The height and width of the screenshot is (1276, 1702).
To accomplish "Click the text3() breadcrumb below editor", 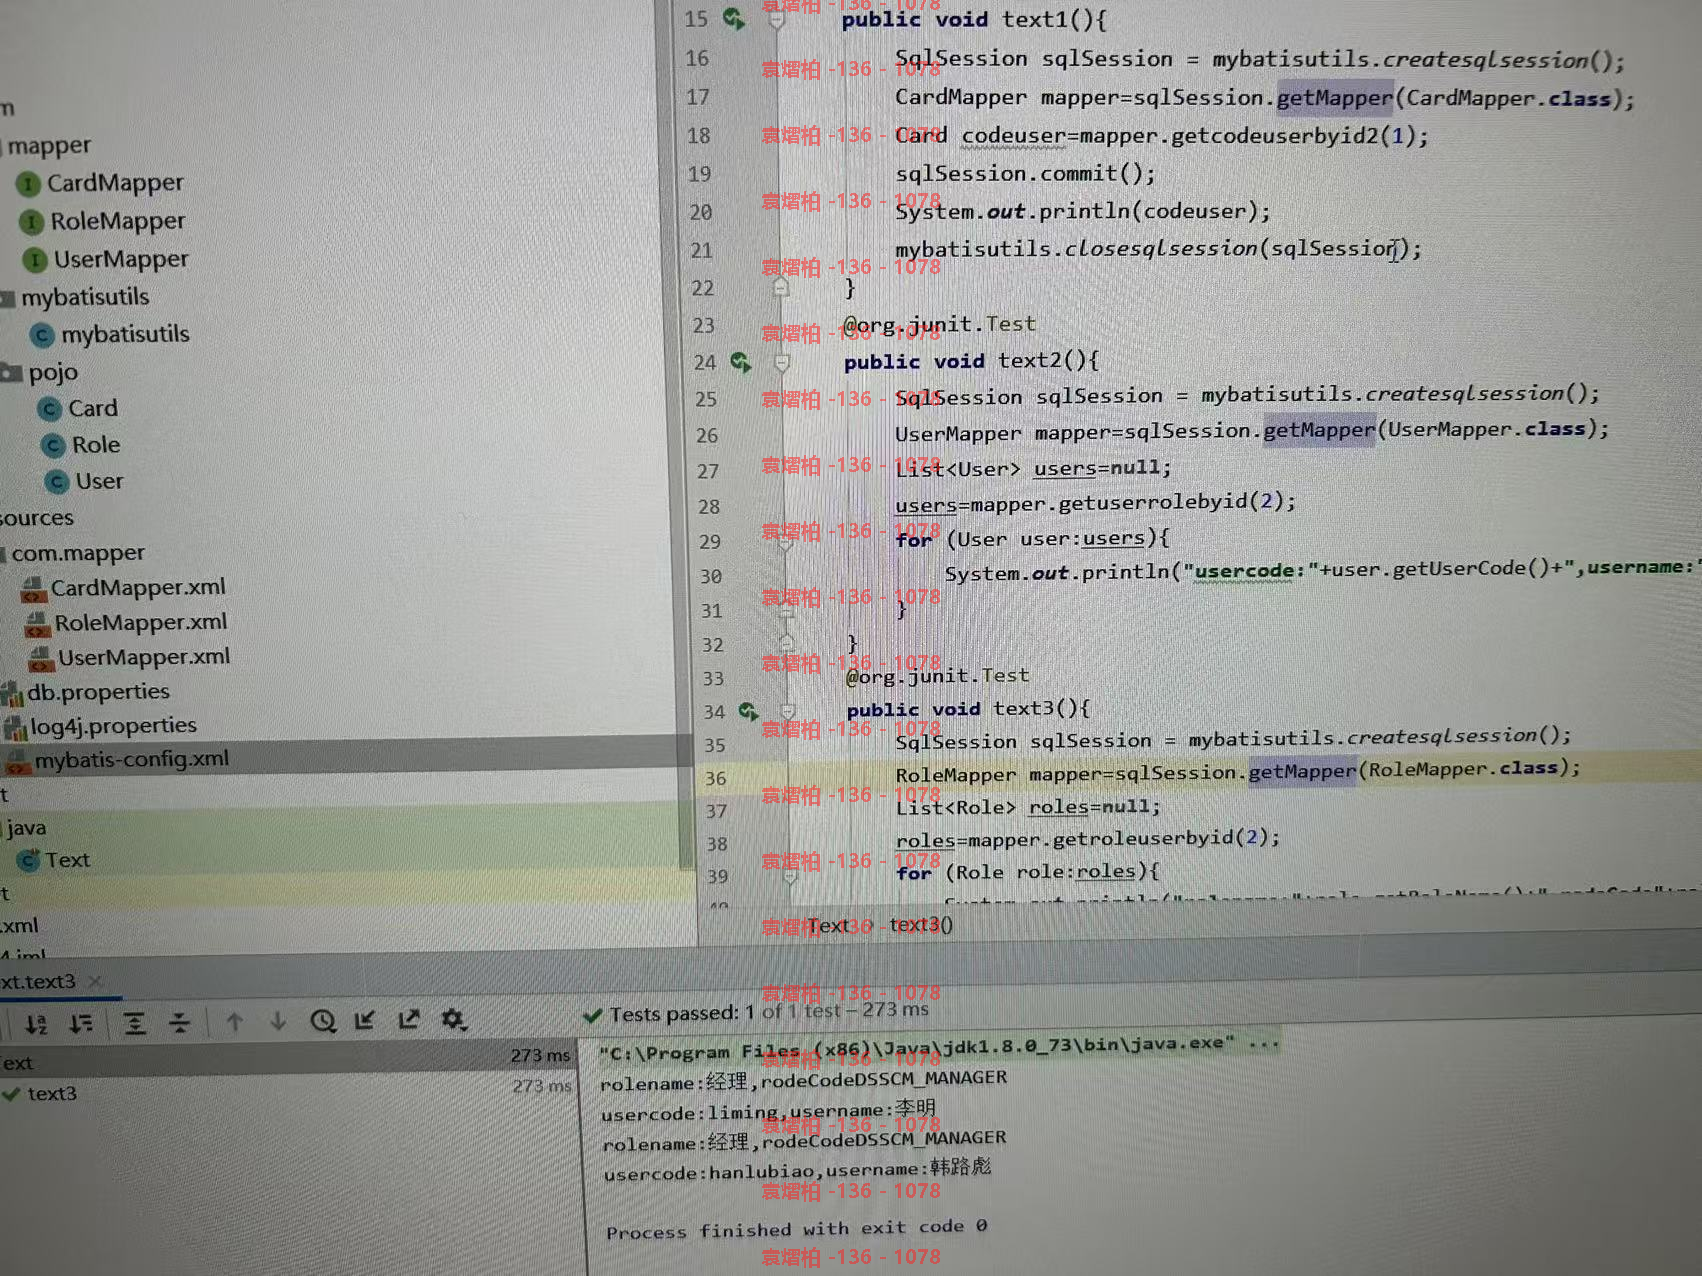I will click(x=921, y=925).
